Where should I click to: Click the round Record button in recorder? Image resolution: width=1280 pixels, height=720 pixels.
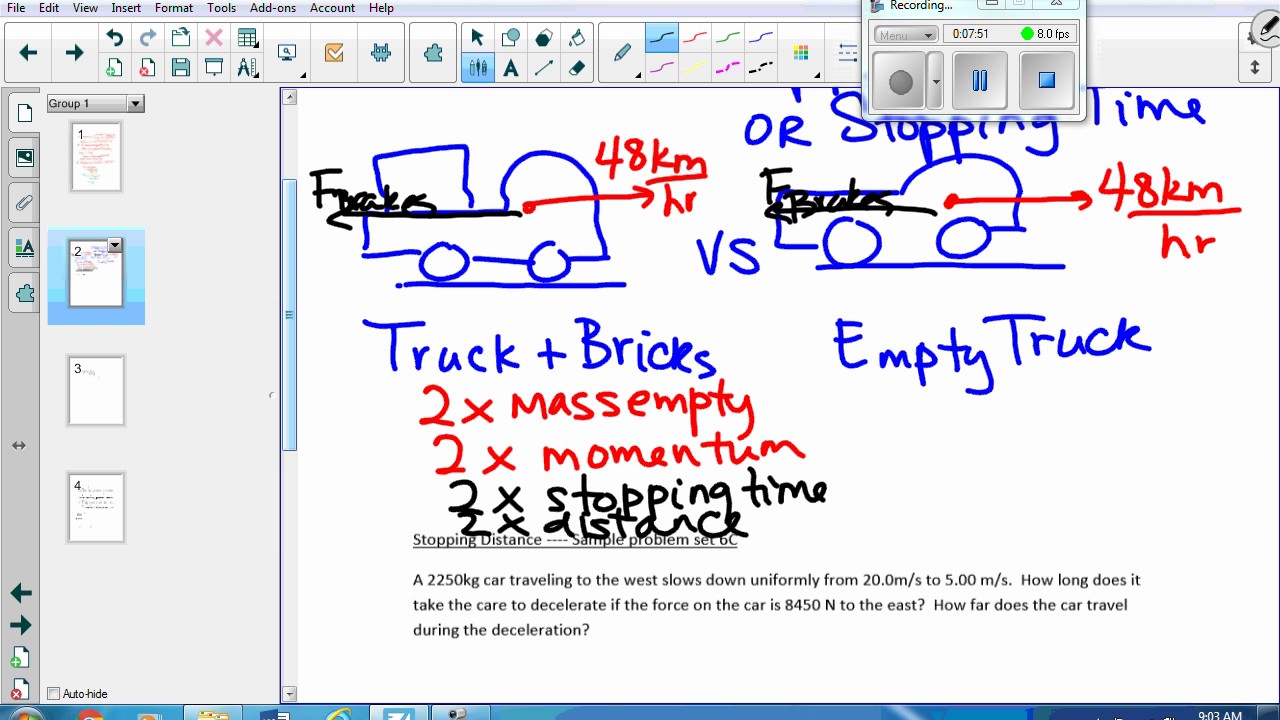point(901,82)
